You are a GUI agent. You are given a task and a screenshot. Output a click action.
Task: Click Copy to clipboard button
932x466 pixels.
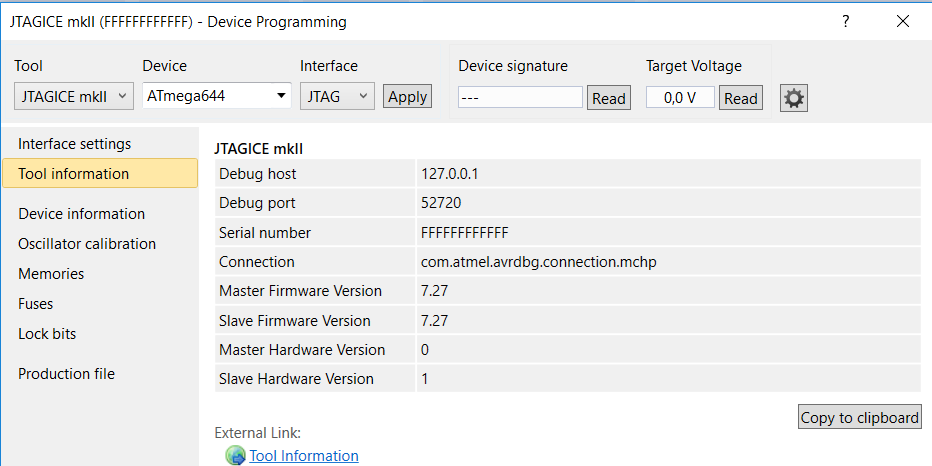pyautogui.click(x=859, y=417)
